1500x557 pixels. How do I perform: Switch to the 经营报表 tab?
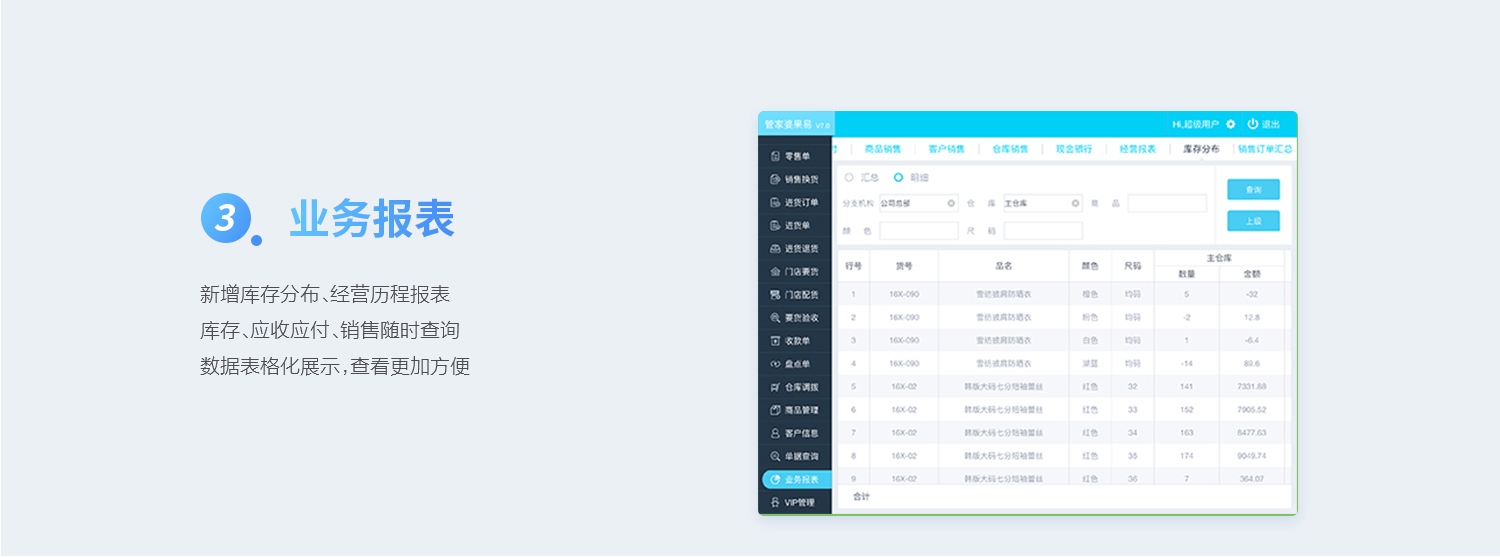(1137, 149)
